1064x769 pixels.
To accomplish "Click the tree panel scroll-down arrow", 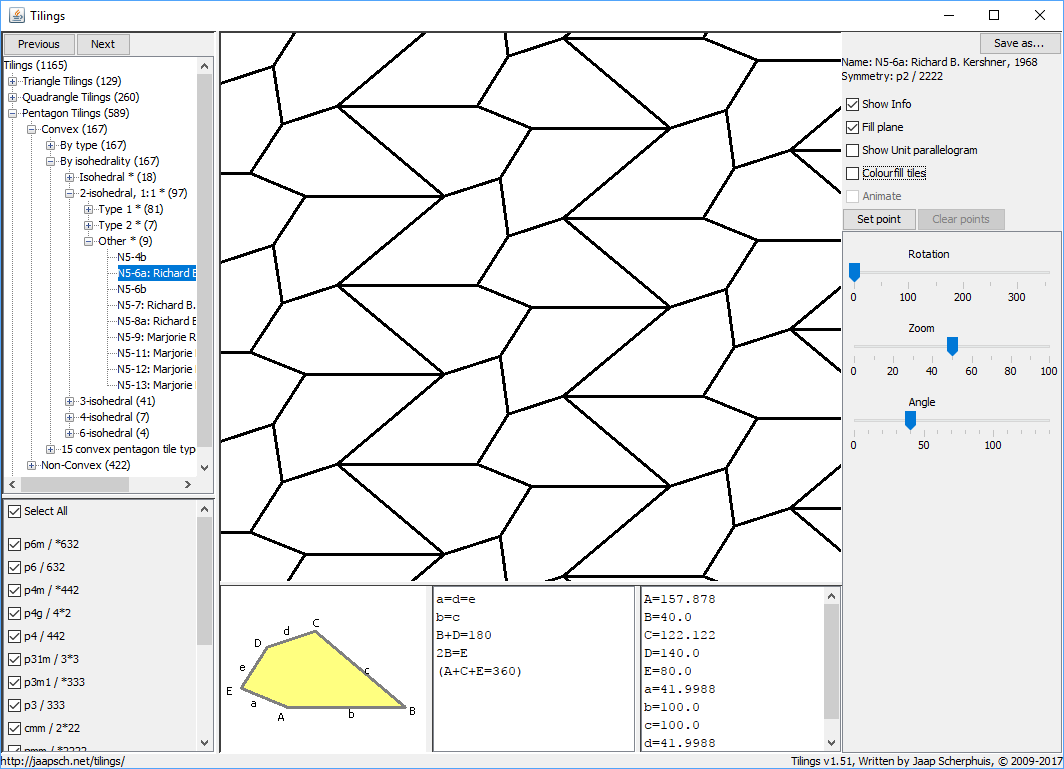I will click(204, 468).
